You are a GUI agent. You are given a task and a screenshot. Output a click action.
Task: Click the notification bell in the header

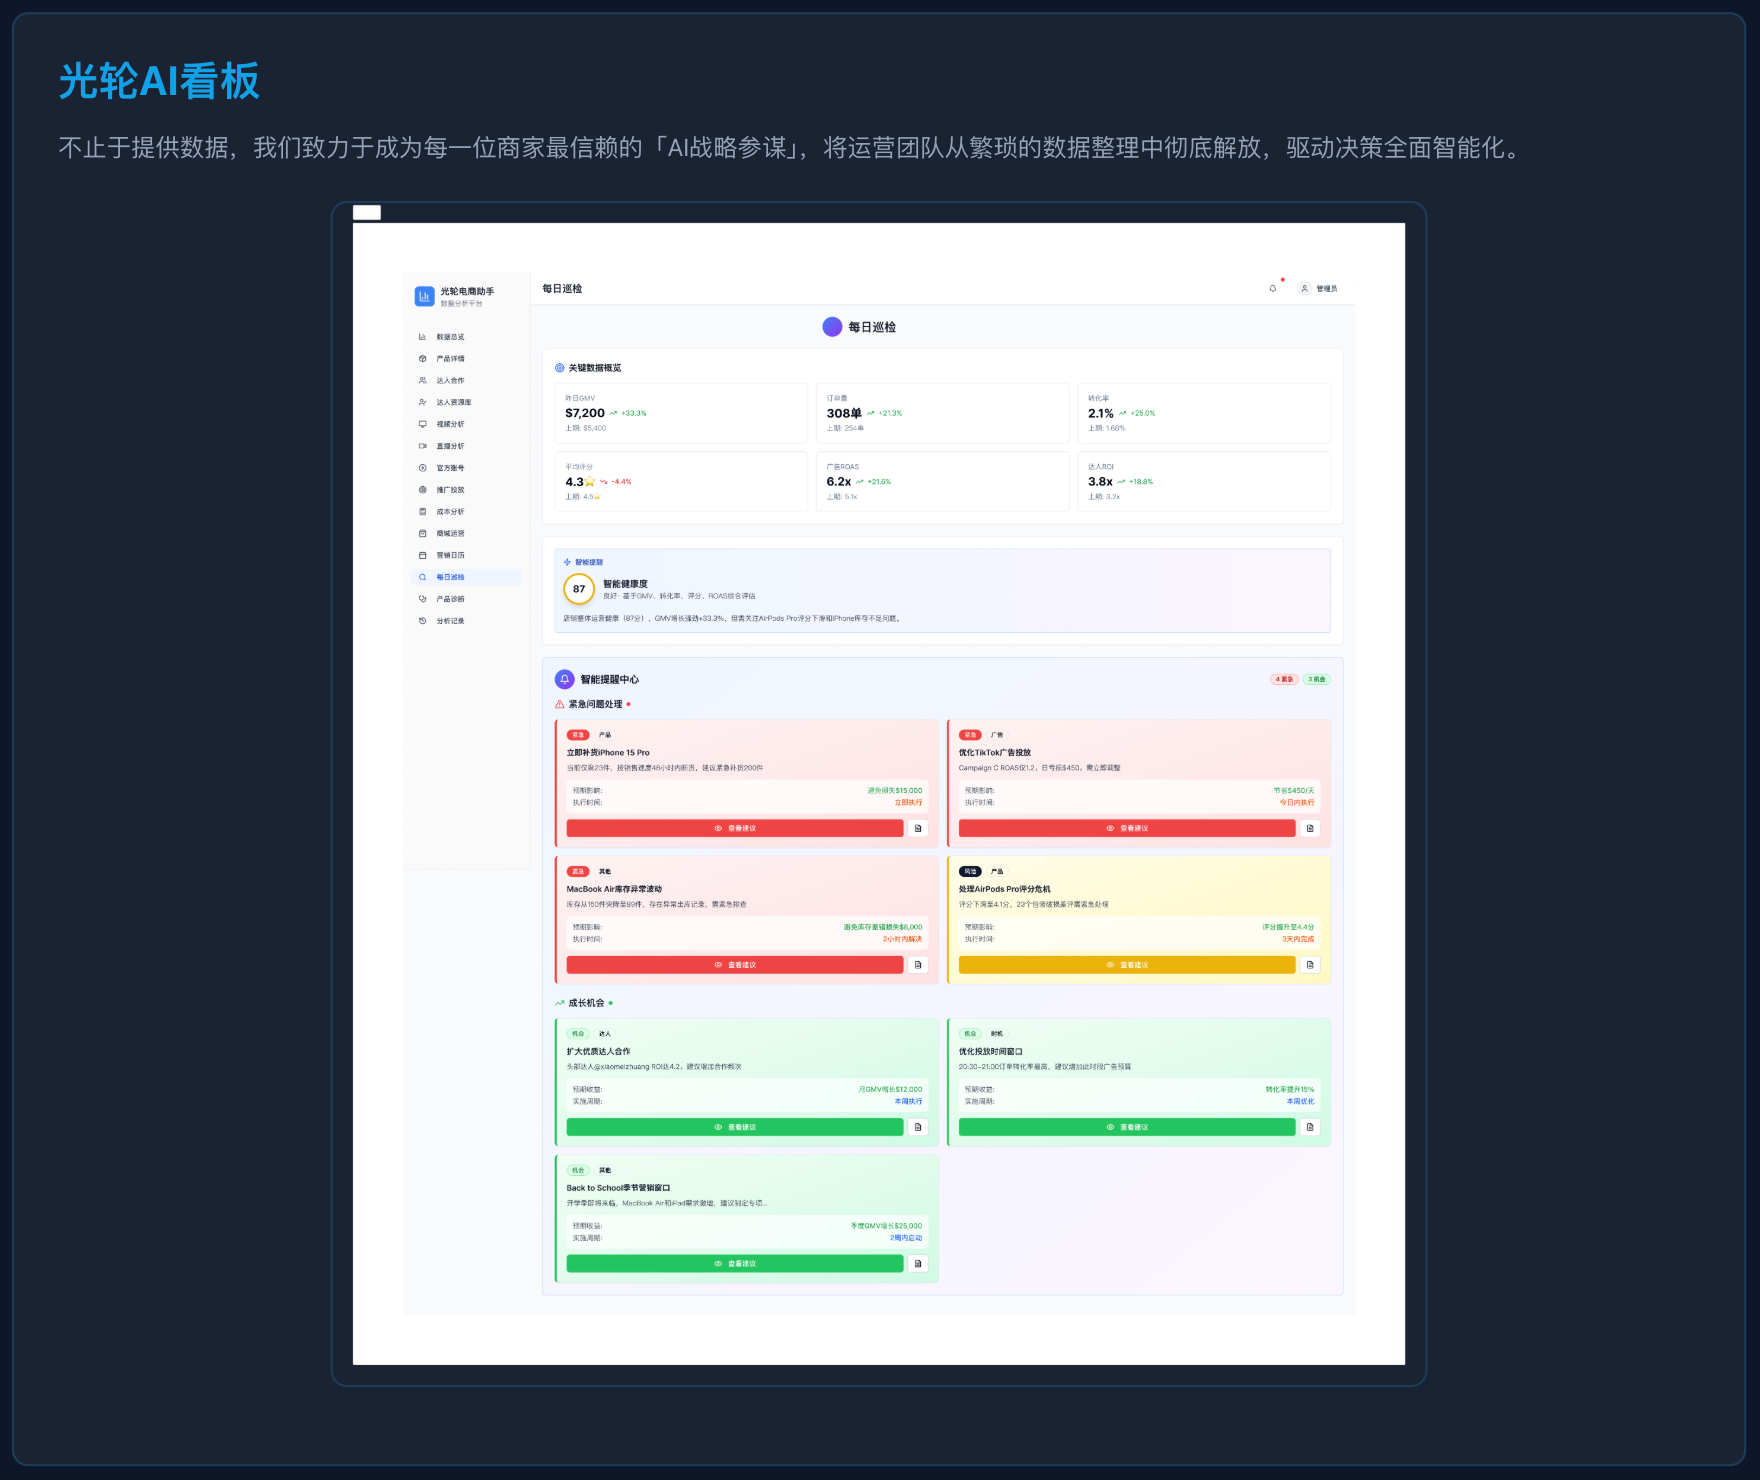click(1272, 288)
